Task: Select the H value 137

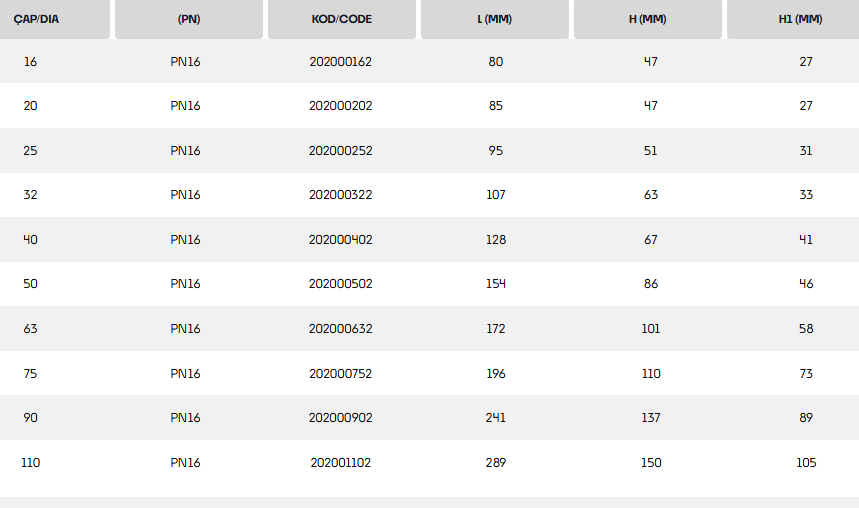Action: coord(650,418)
